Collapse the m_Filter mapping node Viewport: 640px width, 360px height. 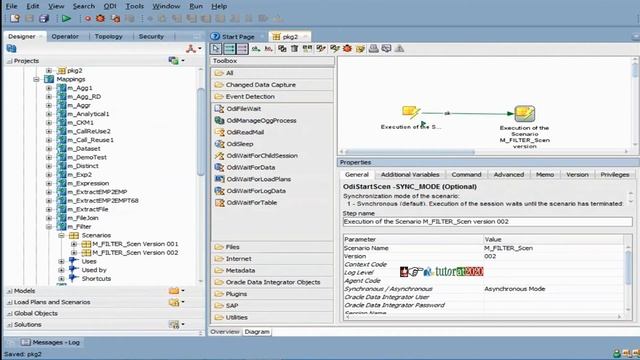[49, 227]
